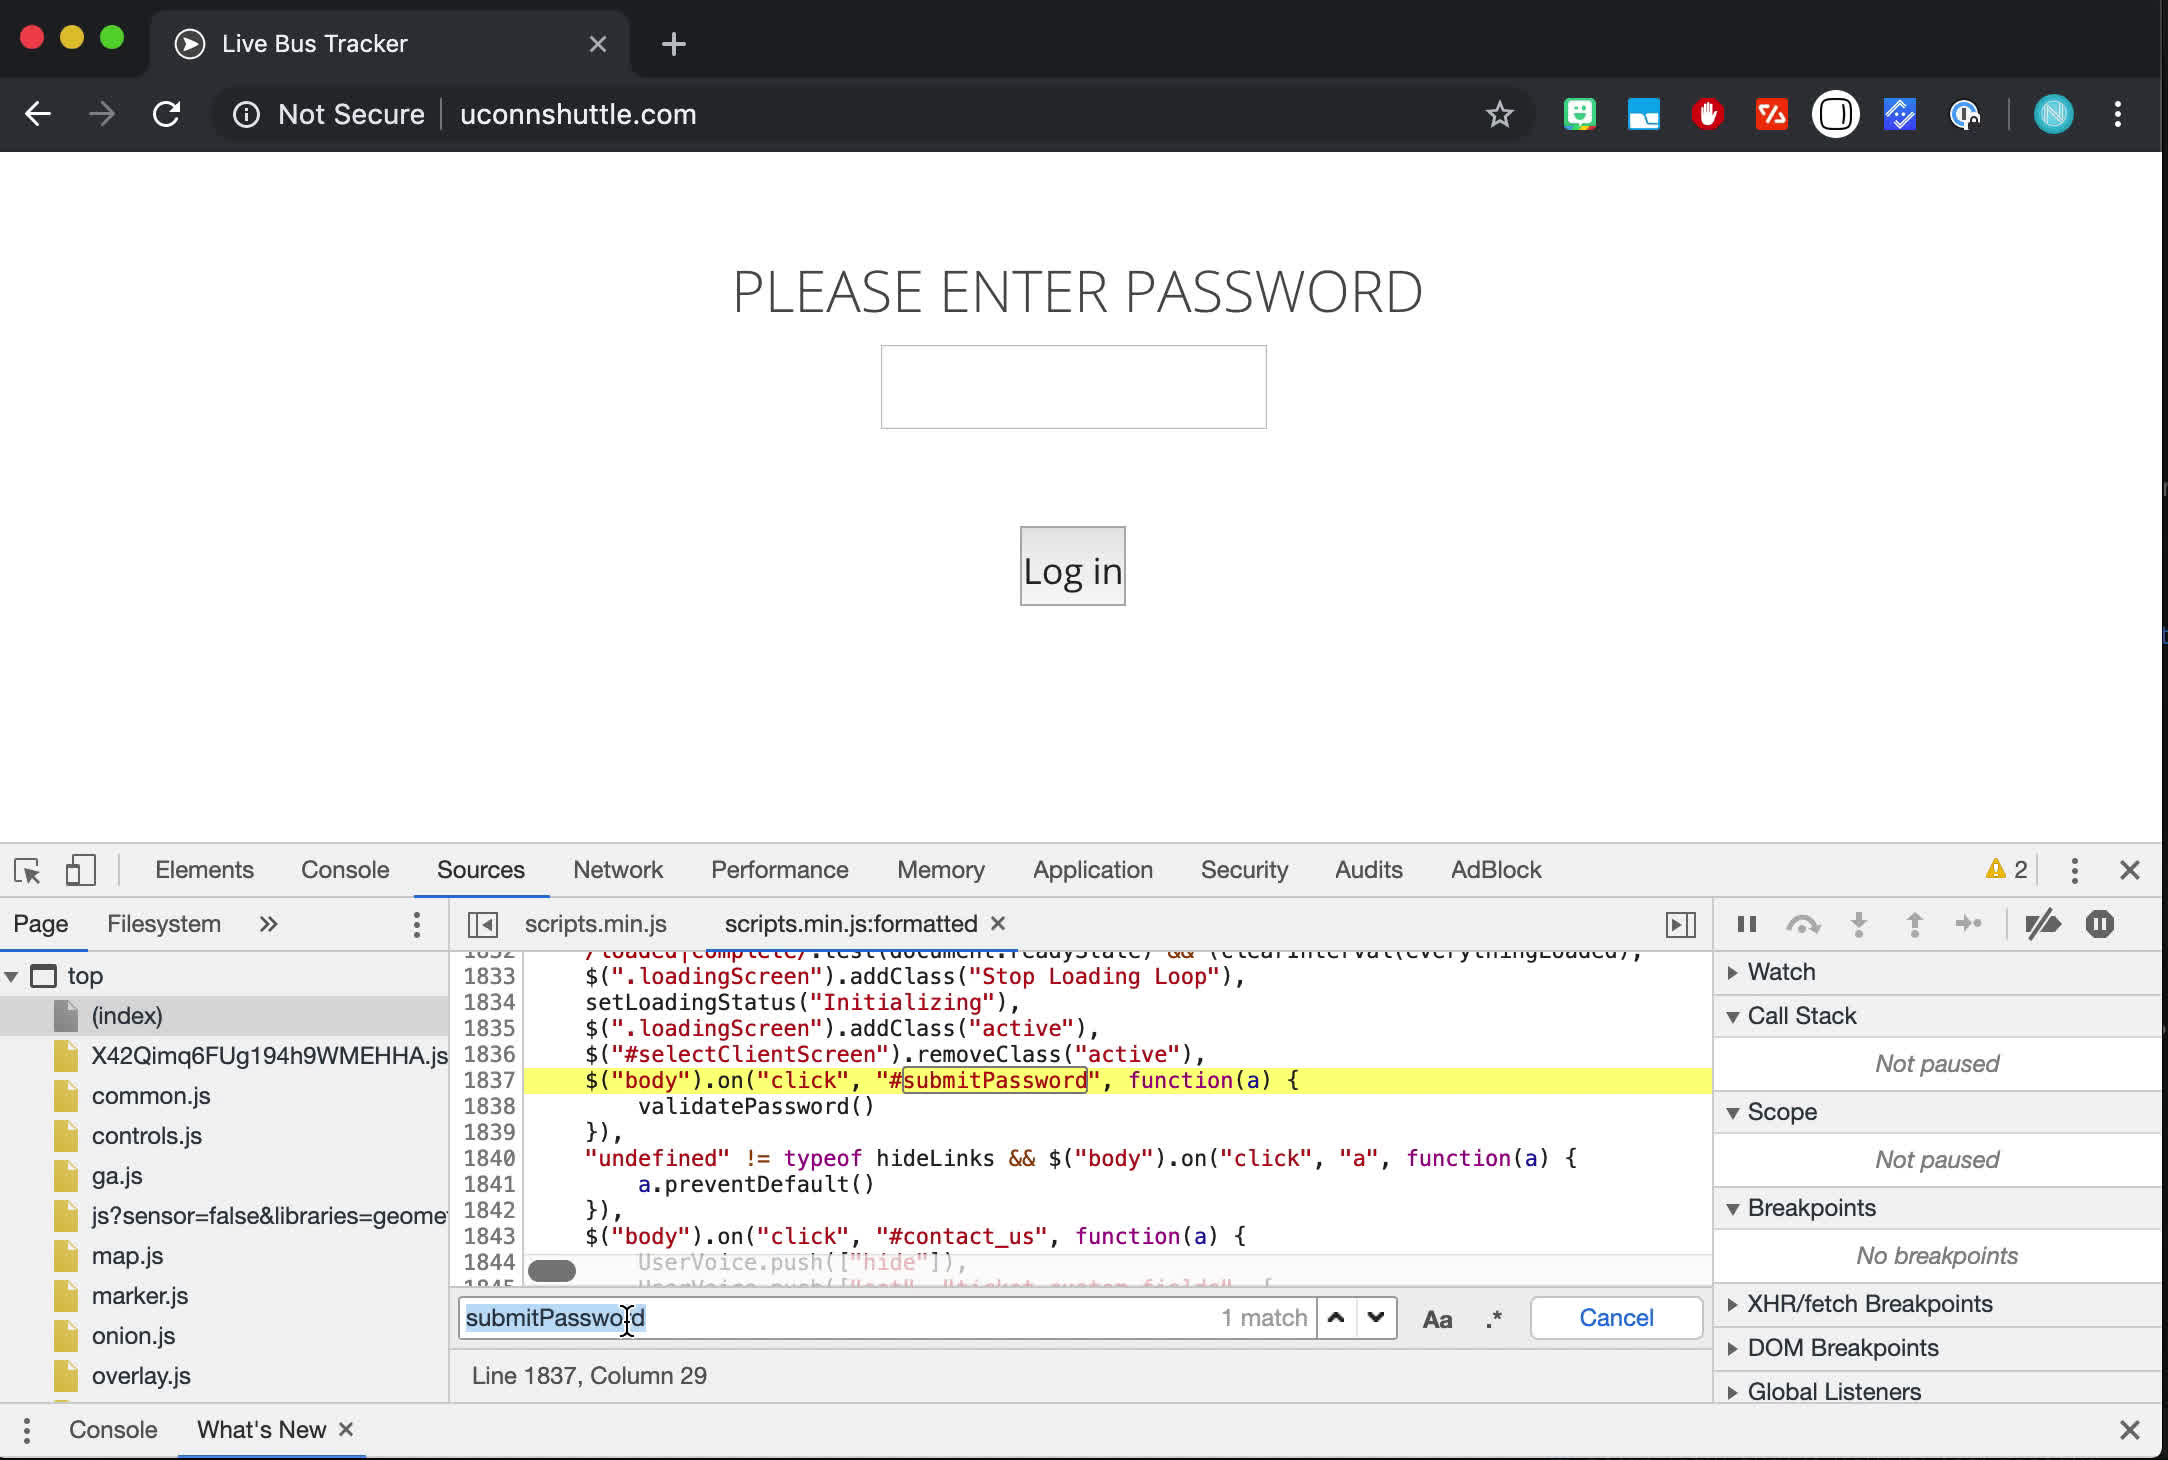
Task: Jump to previous search match
Action: click(x=1336, y=1318)
